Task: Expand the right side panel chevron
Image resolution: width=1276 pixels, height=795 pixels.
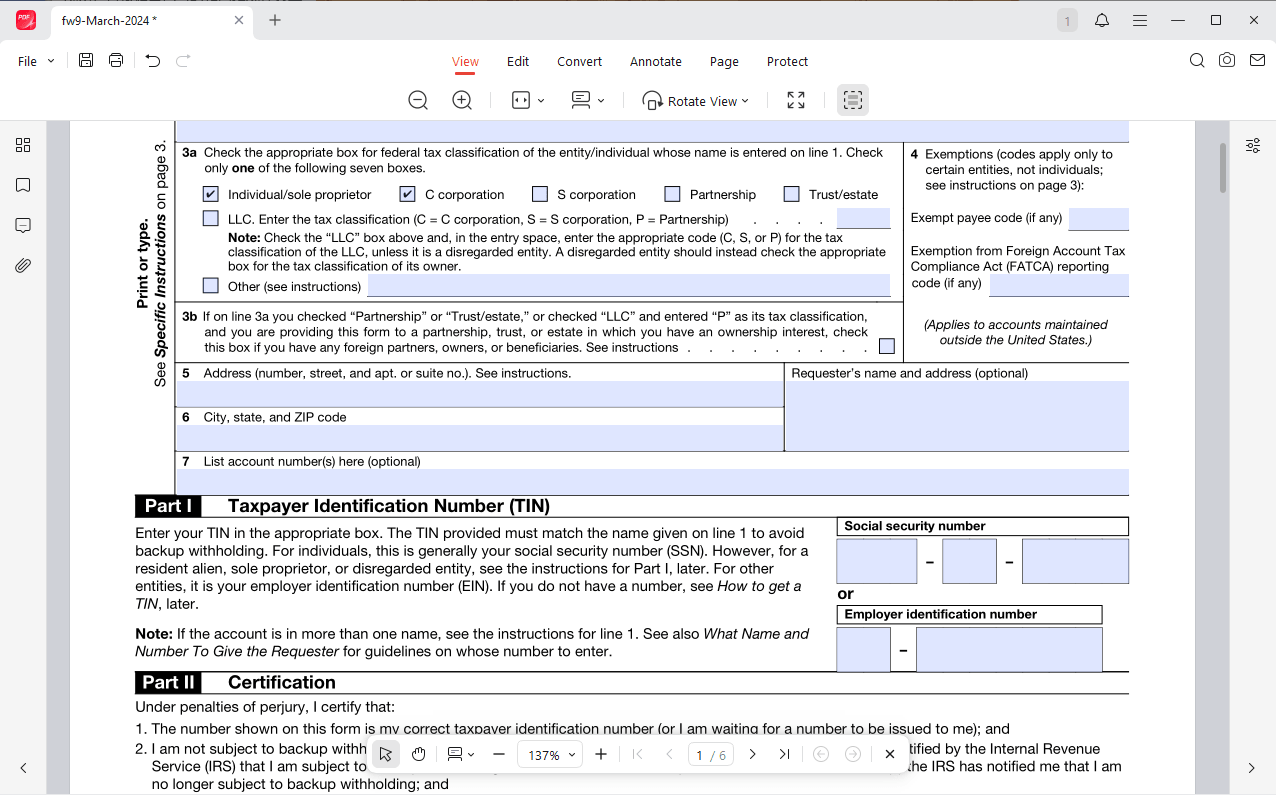Action: [1252, 768]
